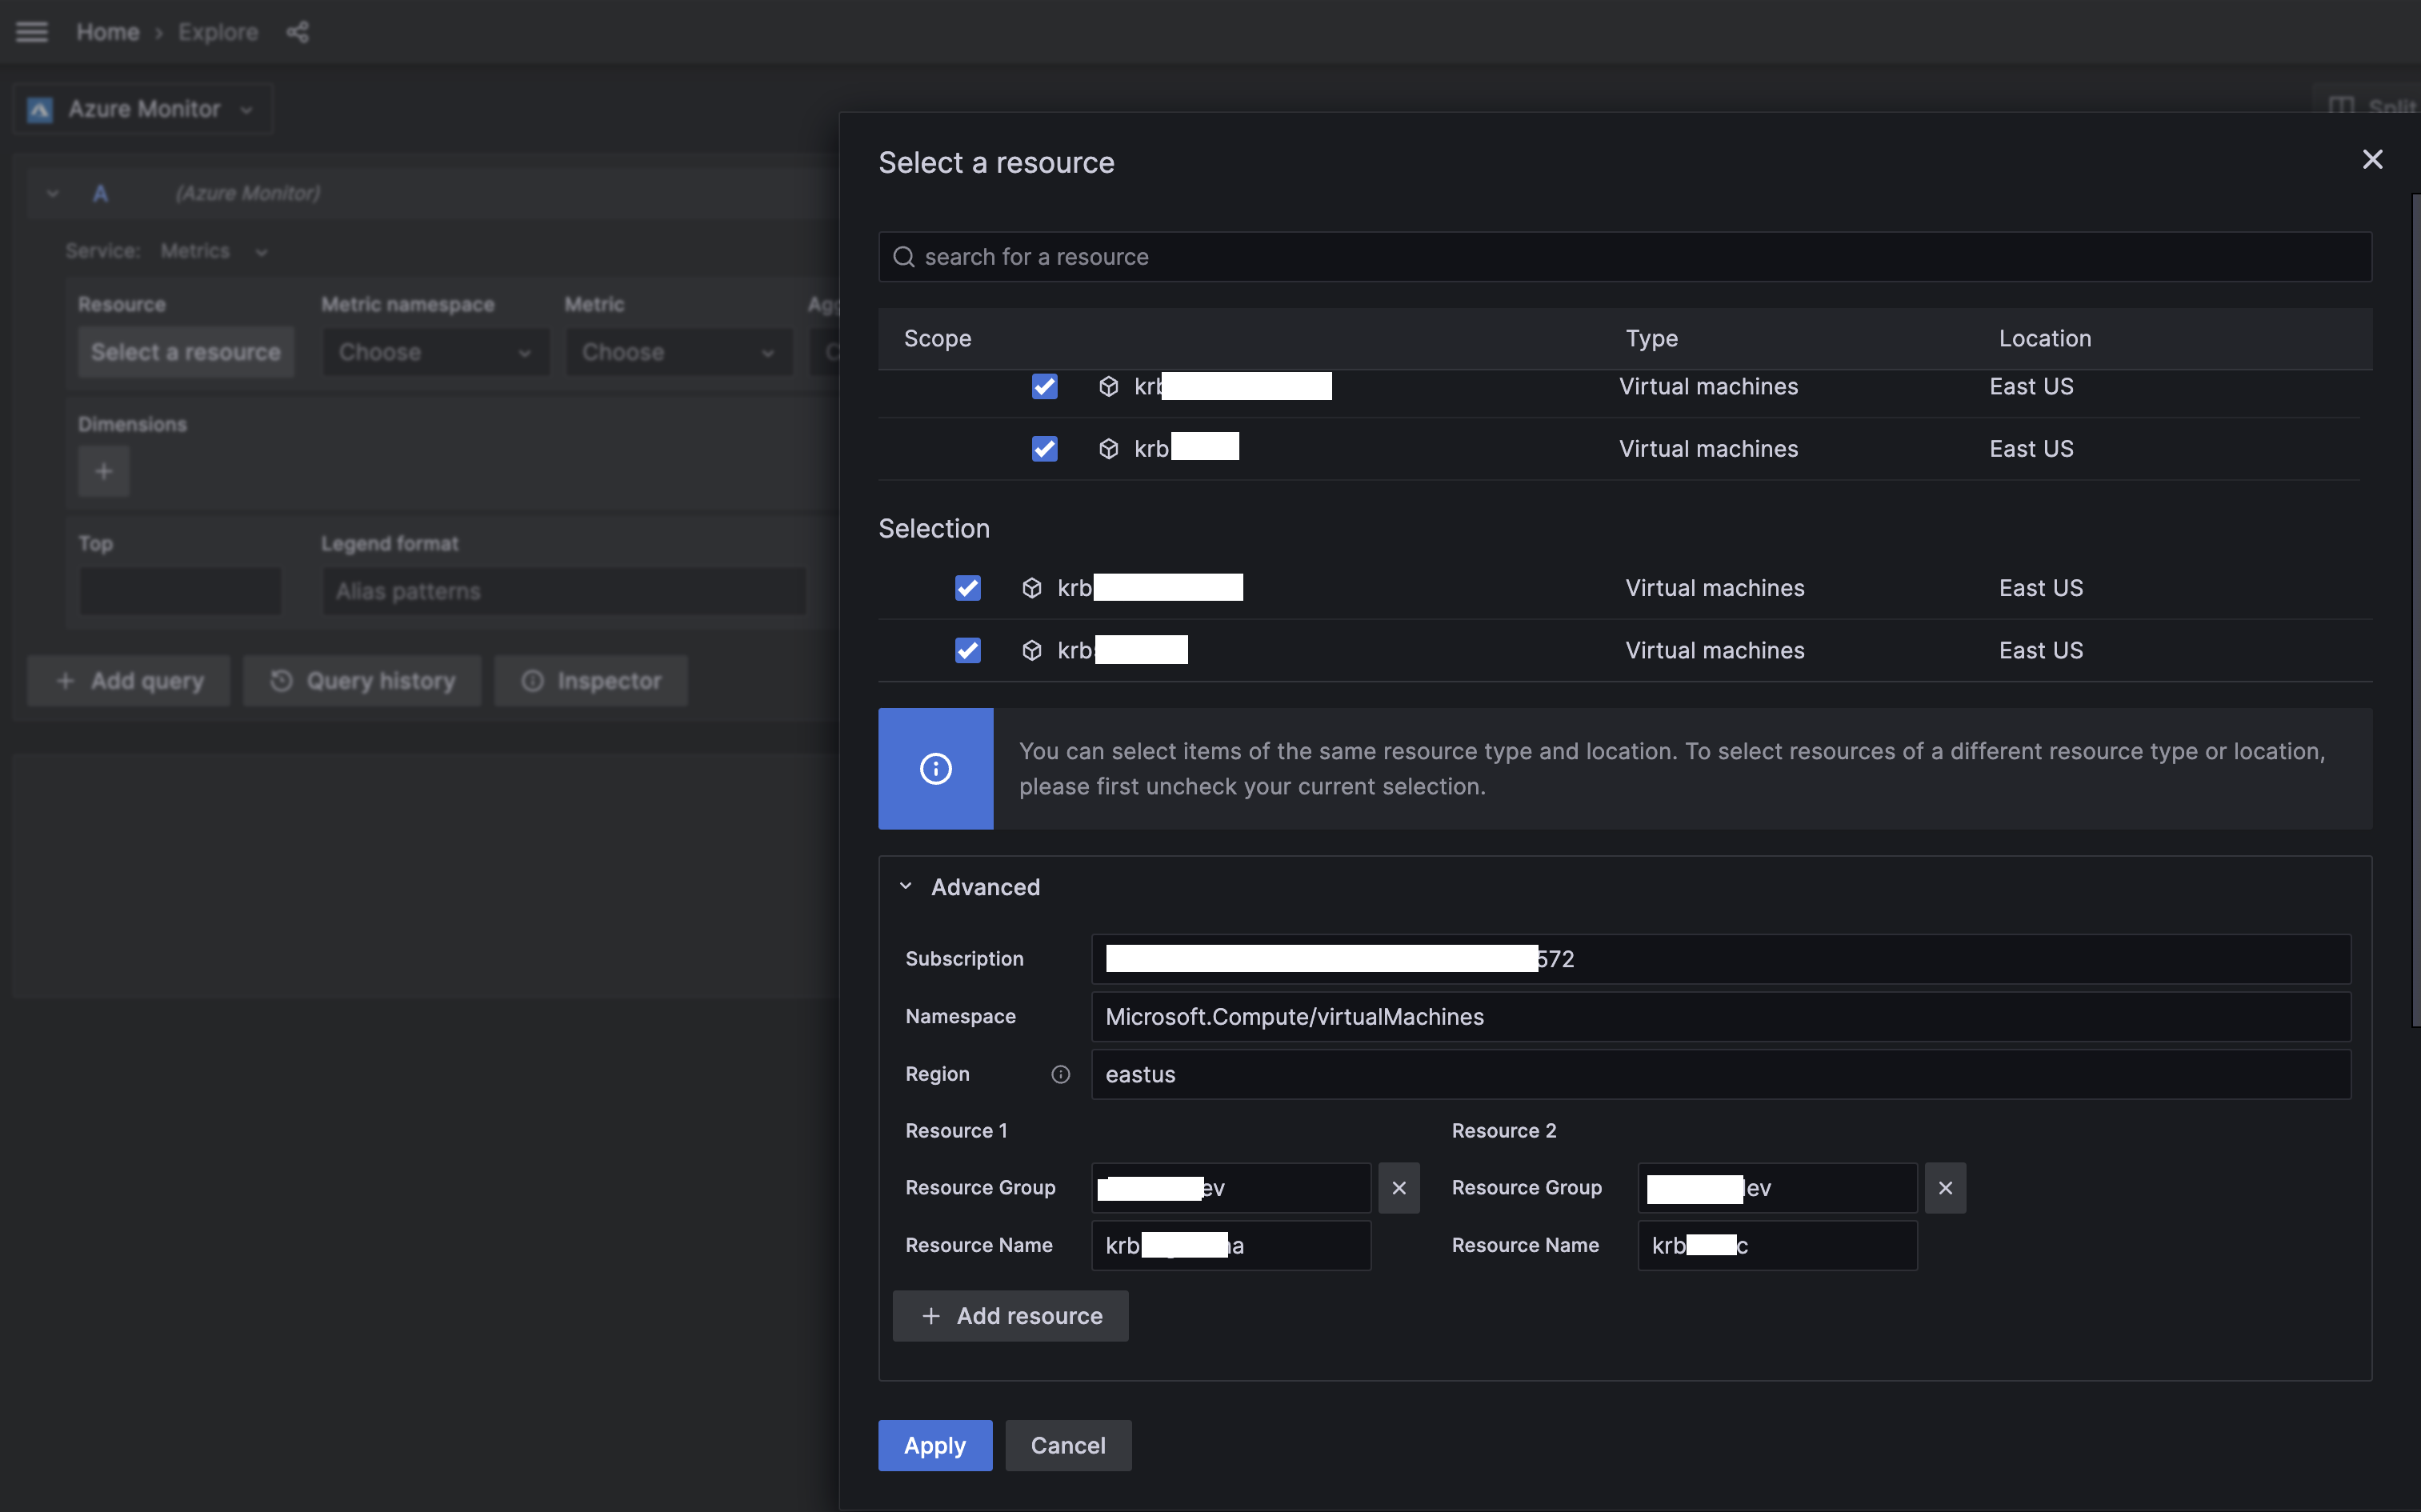Go to Home in the breadcrumb
The height and width of the screenshot is (1512, 2421).
[107, 32]
